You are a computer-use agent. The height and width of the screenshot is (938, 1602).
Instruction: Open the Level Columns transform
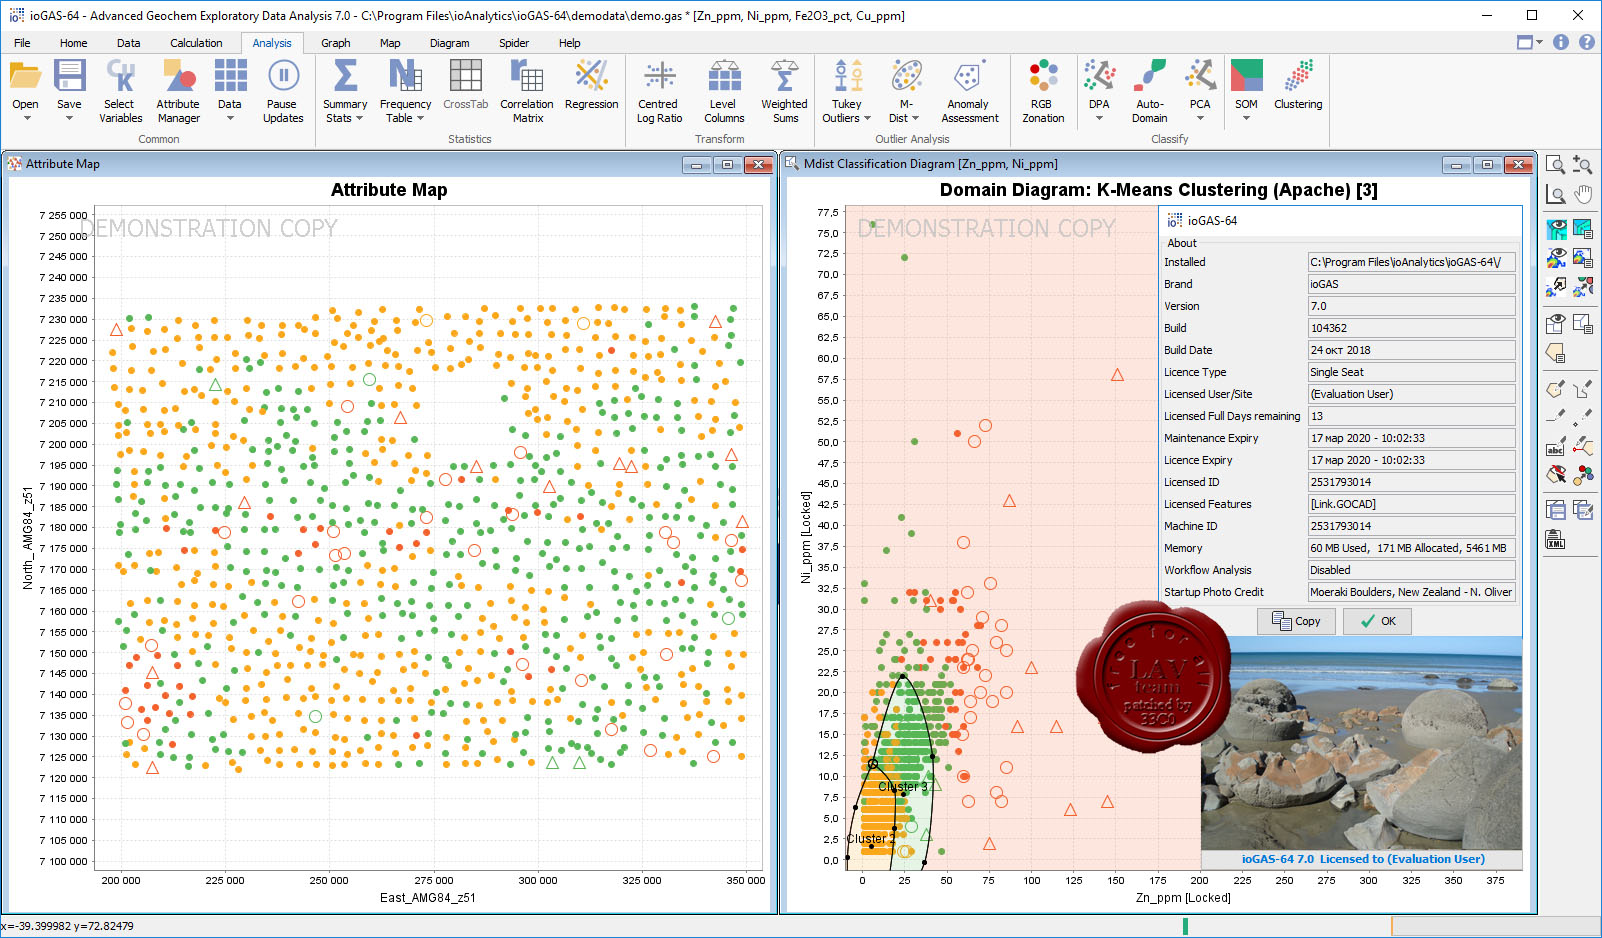(724, 91)
